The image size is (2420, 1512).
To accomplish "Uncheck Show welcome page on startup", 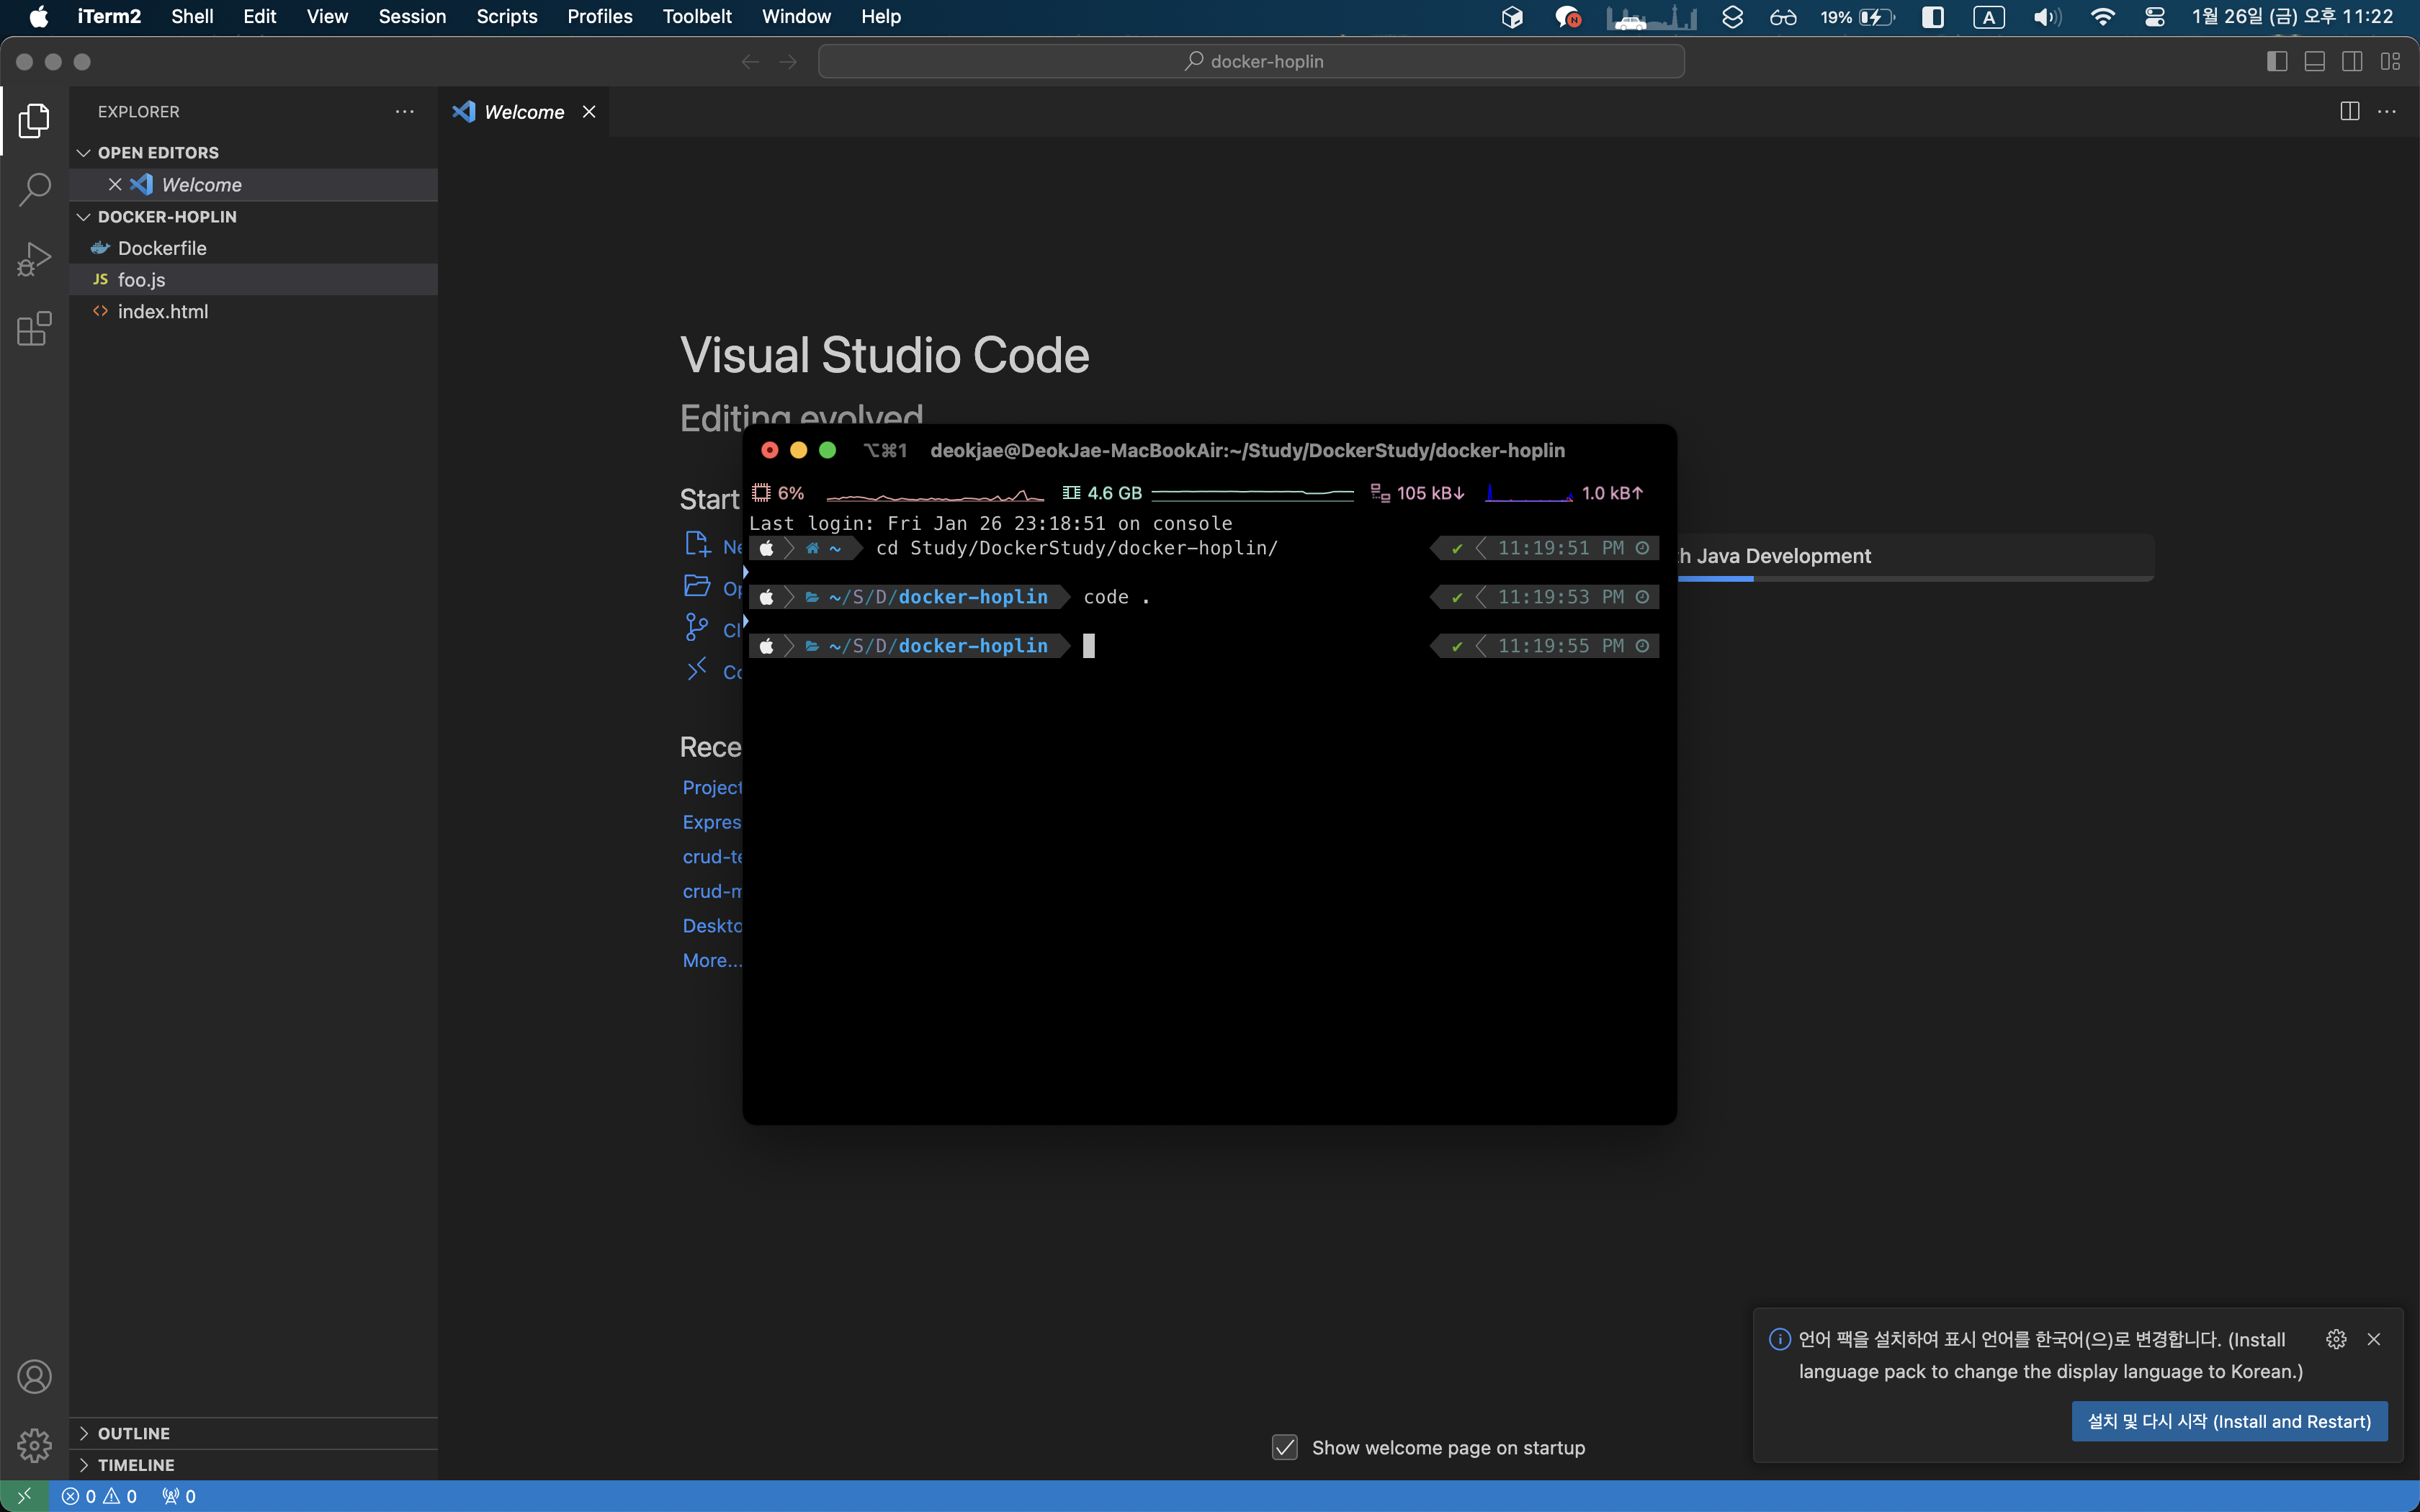I will (x=1285, y=1447).
